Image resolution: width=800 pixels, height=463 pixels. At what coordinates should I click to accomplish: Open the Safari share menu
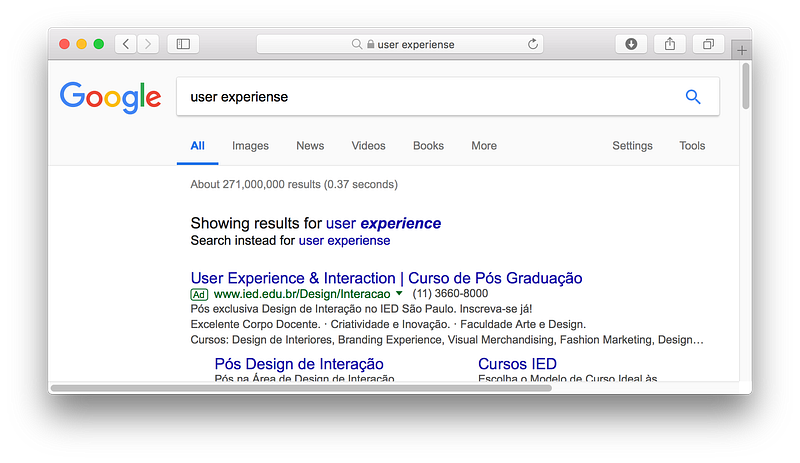(670, 44)
